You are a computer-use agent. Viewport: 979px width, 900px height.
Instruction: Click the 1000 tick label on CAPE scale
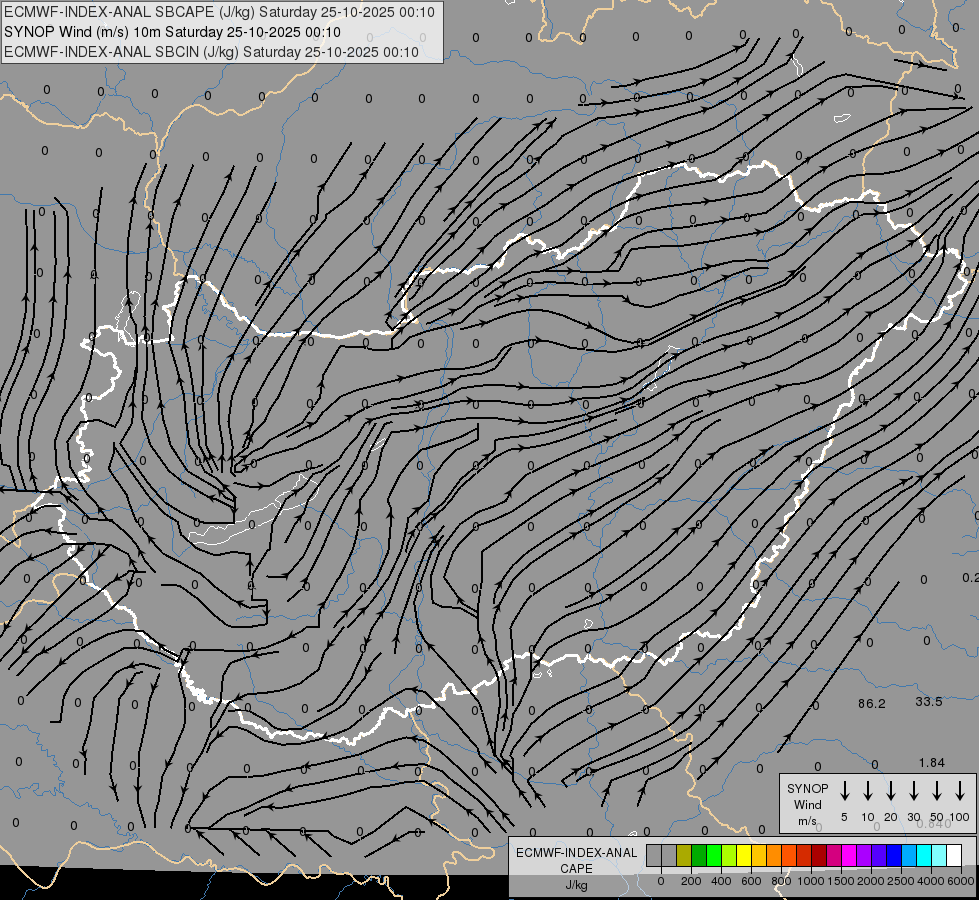pyautogui.click(x=811, y=881)
